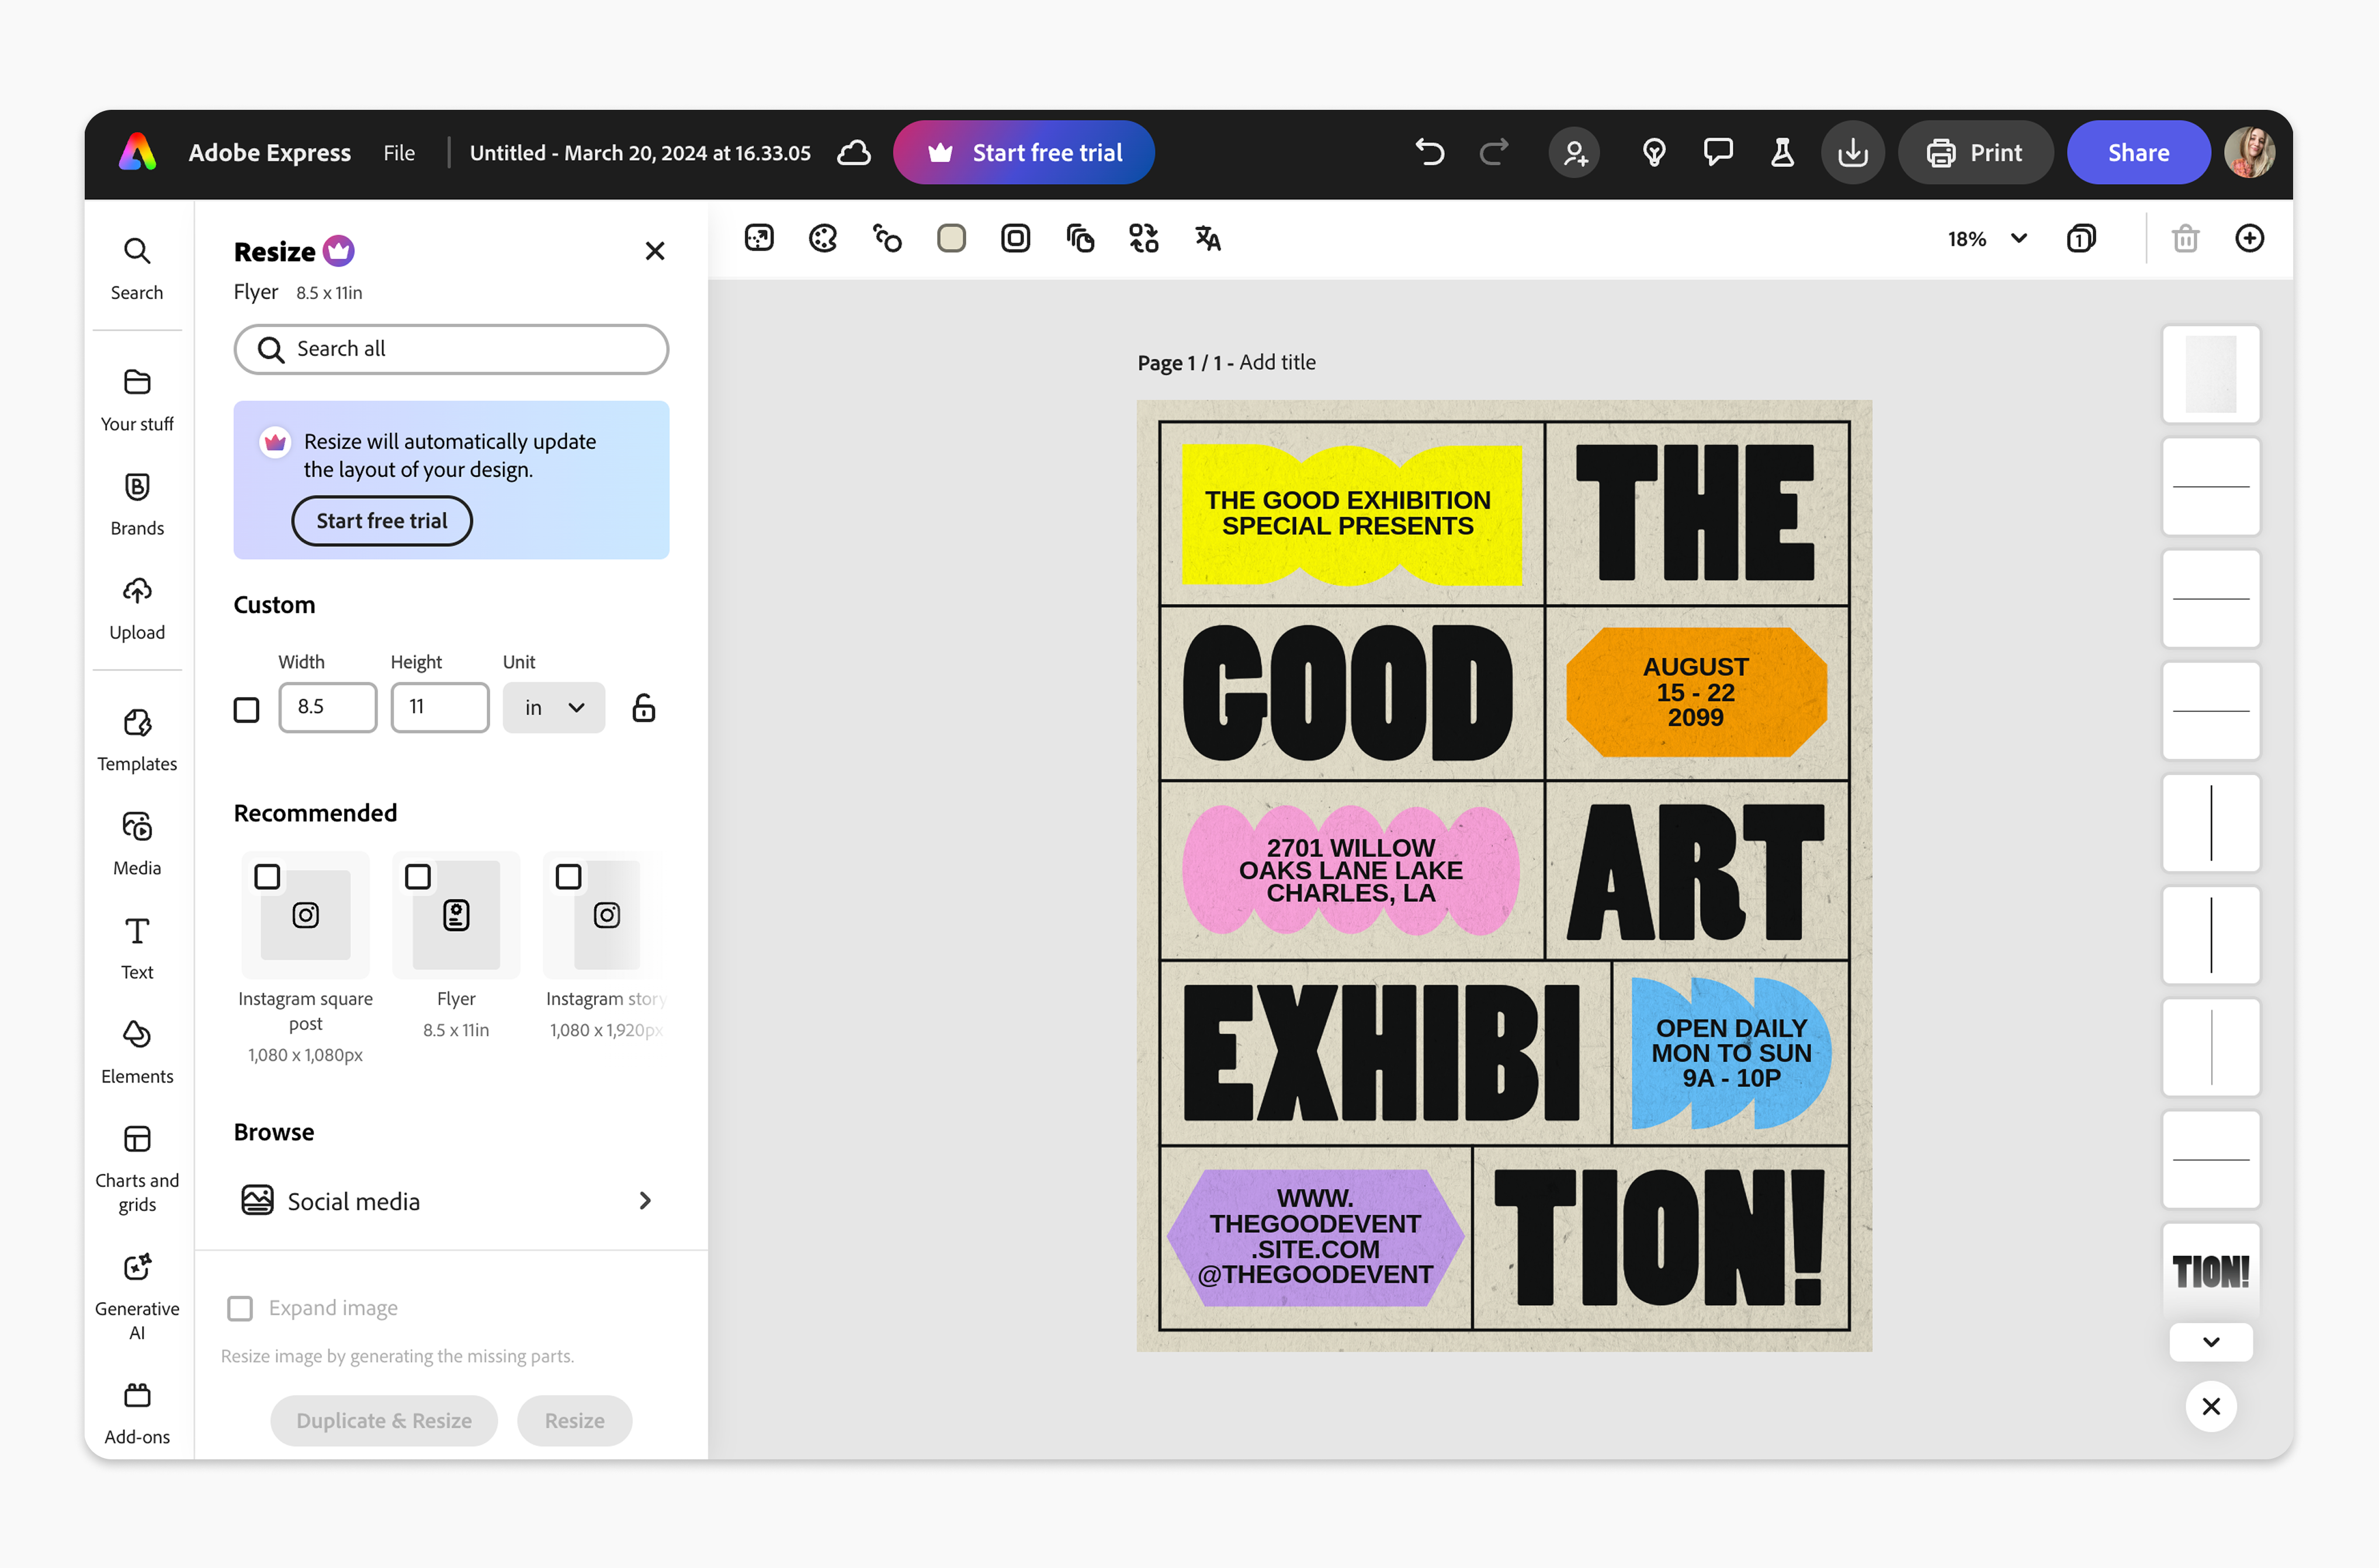Click the header Start free trial button
Viewport: 2379px width, 1568px height.
coord(1023,153)
